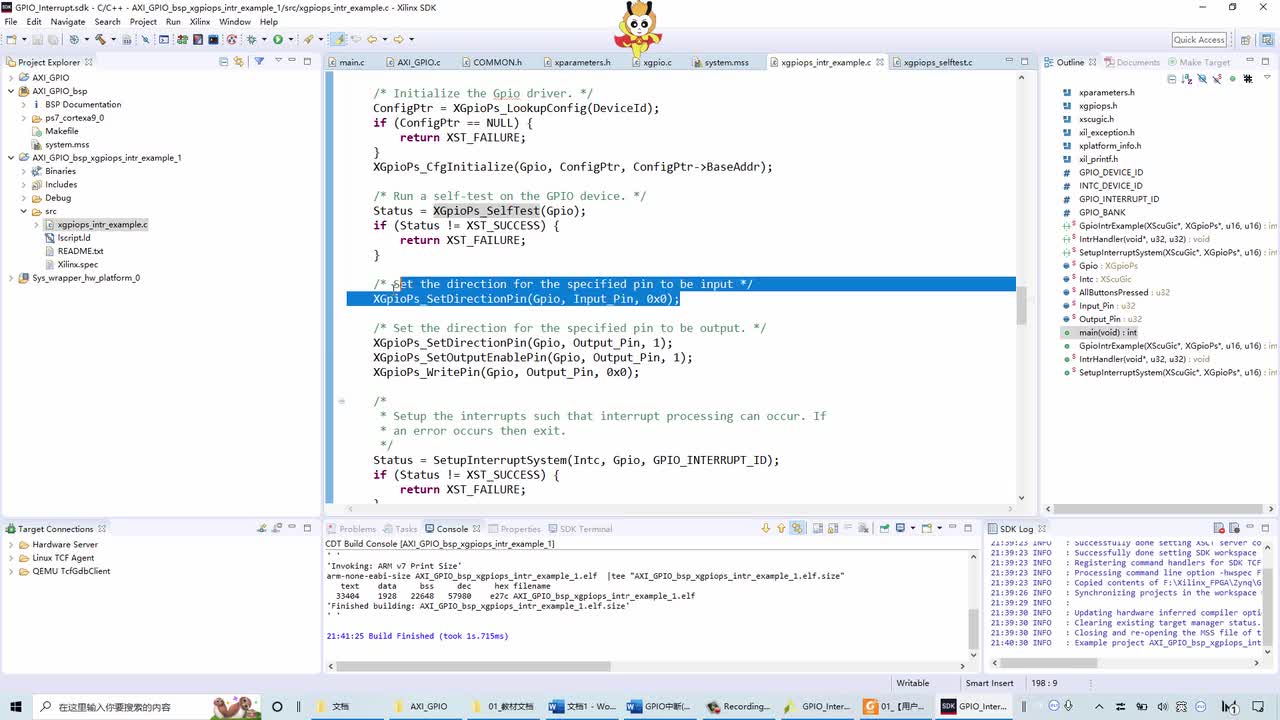Select Linux TCF Agent in Target Connections
Viewport: 1280px width, 720px height.
(63, 558)
